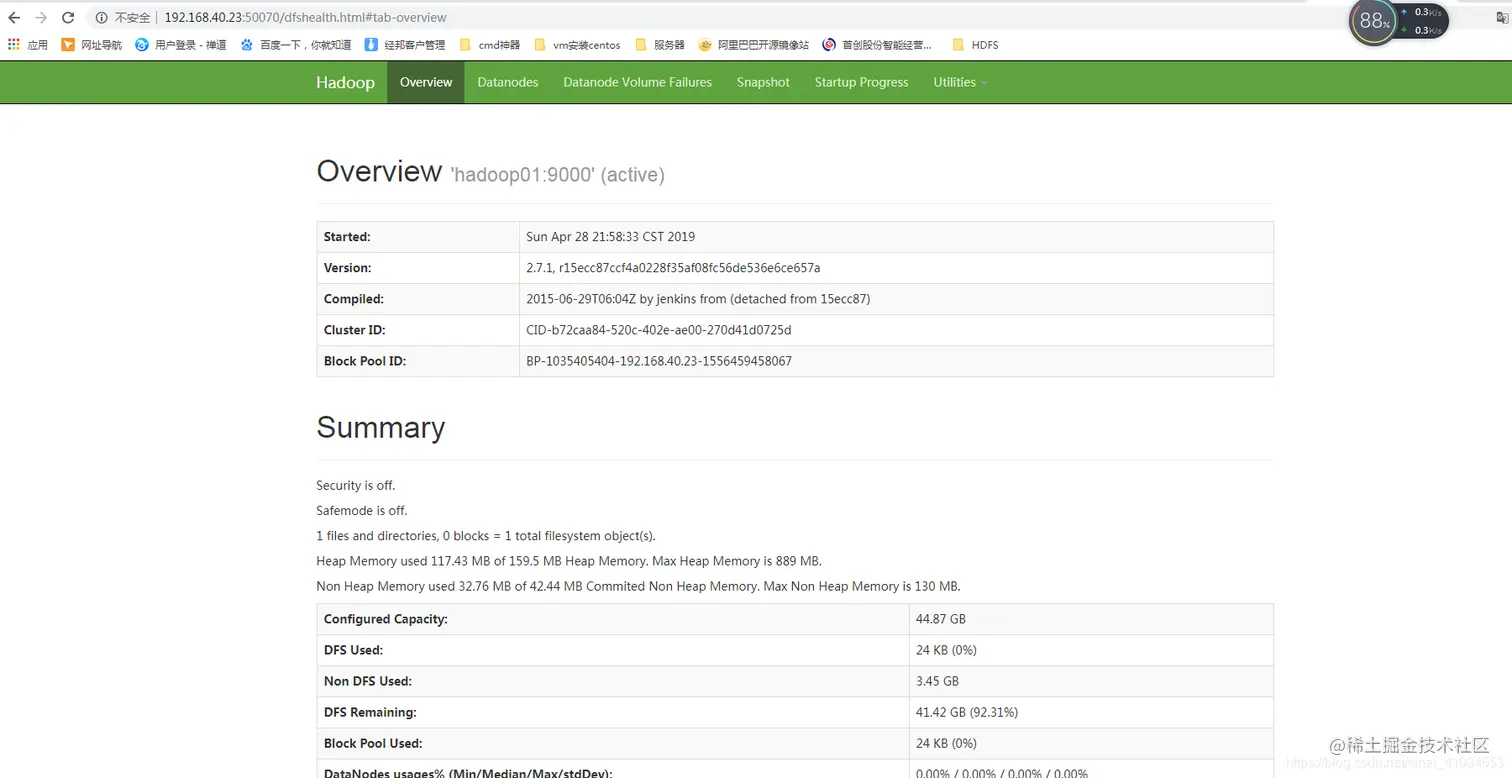Select the 41.42 GB (92.31%) value
This screenshot has height=778, width=1512.
(967, 712)
